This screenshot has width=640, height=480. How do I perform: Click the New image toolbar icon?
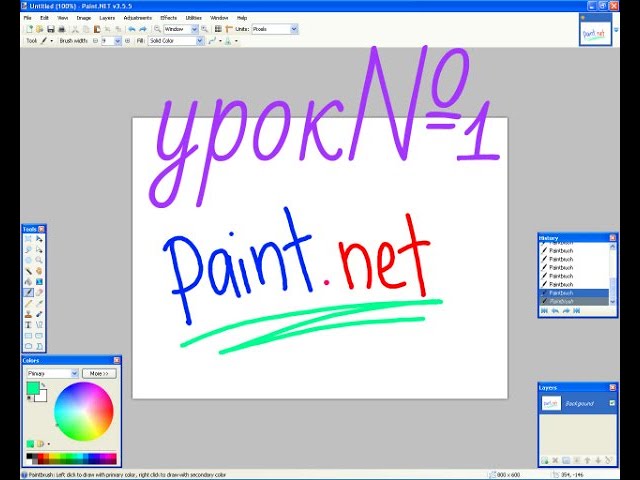(x=29, y=29)
